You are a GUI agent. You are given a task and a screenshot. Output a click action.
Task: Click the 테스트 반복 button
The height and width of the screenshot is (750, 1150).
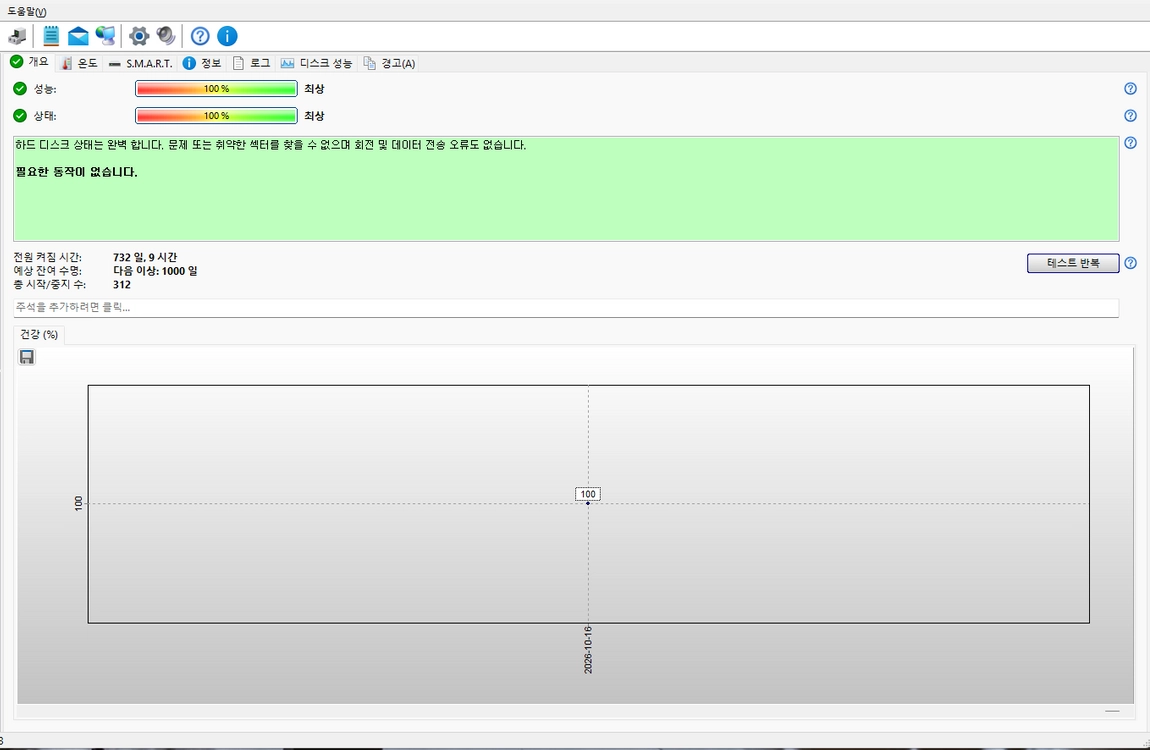click(x=1073, y=263)
